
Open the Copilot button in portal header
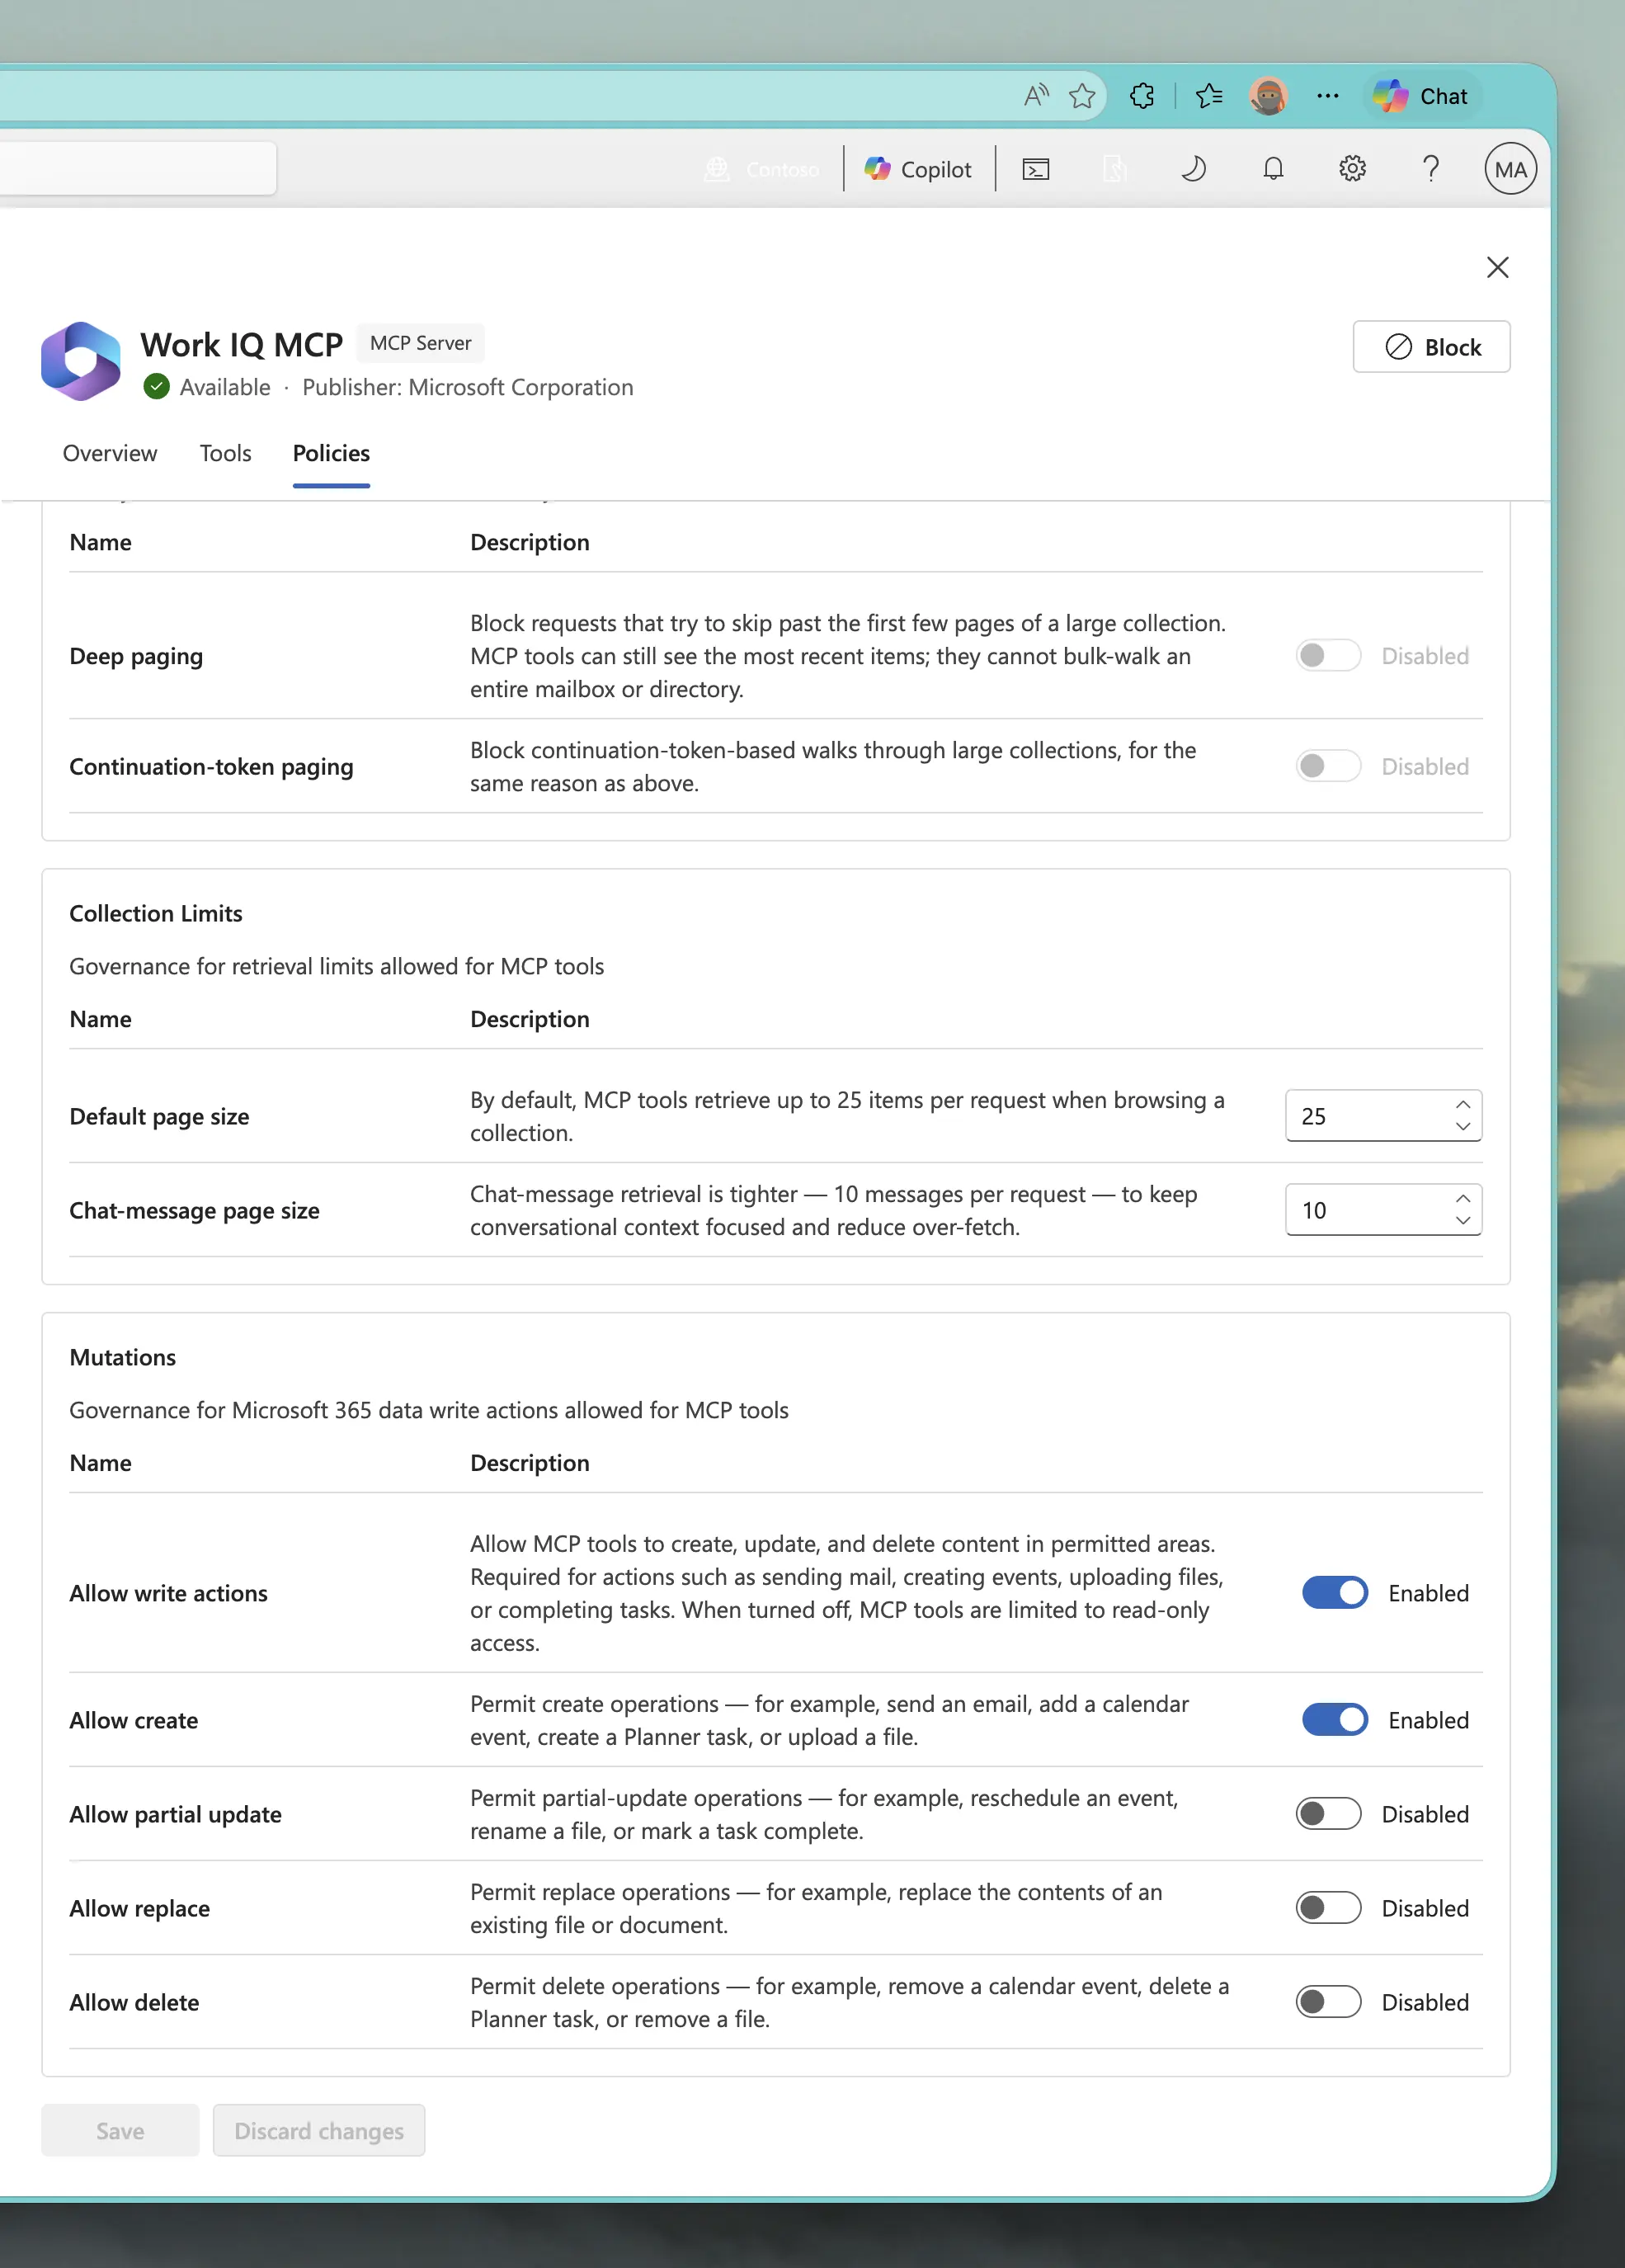click(918, 169)
